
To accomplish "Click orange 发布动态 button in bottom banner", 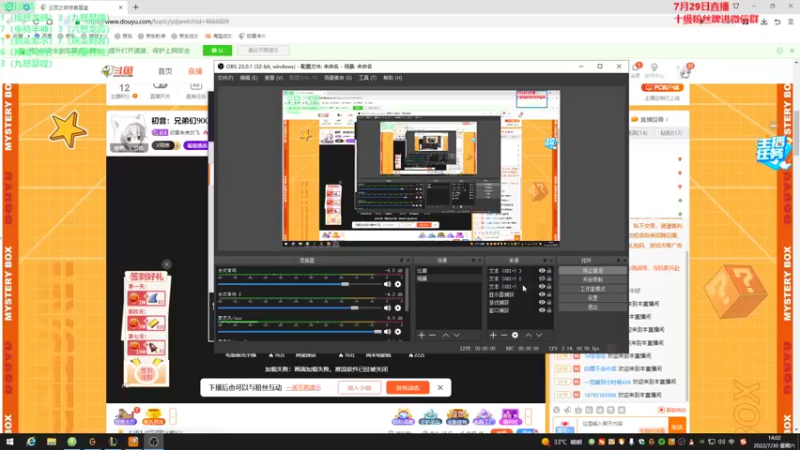I will click(x=407, y=388).
